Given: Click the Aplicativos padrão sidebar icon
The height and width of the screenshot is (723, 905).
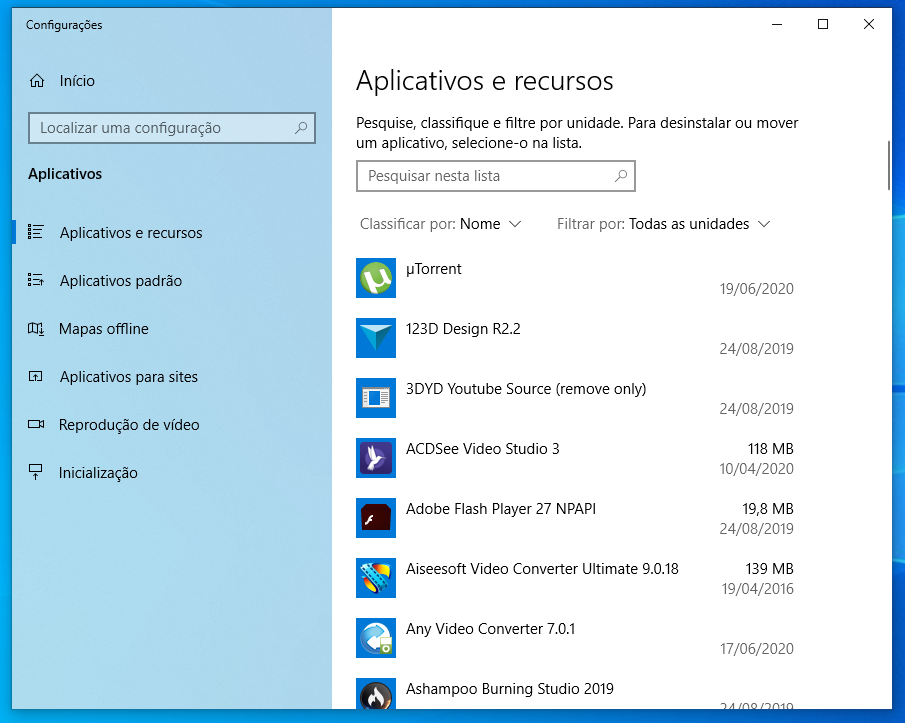Looking at the screenshot, I should pos(36,280).
